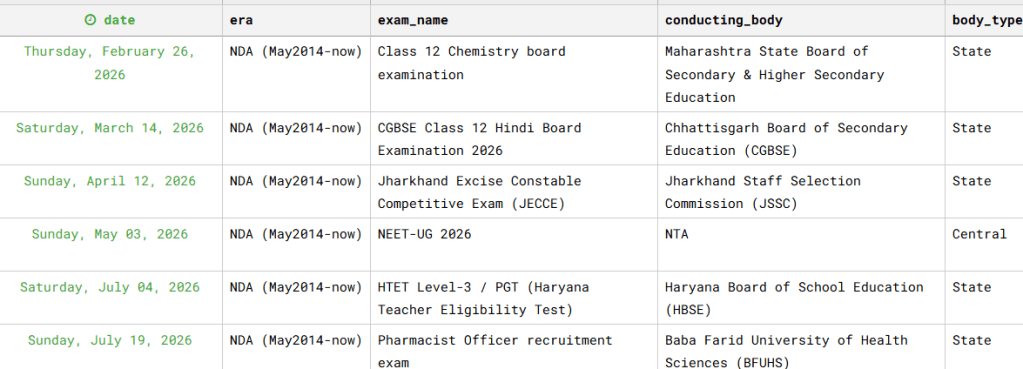
Task: Select the Class 12 Chemistry board examination cell
Action: [513, 74]
